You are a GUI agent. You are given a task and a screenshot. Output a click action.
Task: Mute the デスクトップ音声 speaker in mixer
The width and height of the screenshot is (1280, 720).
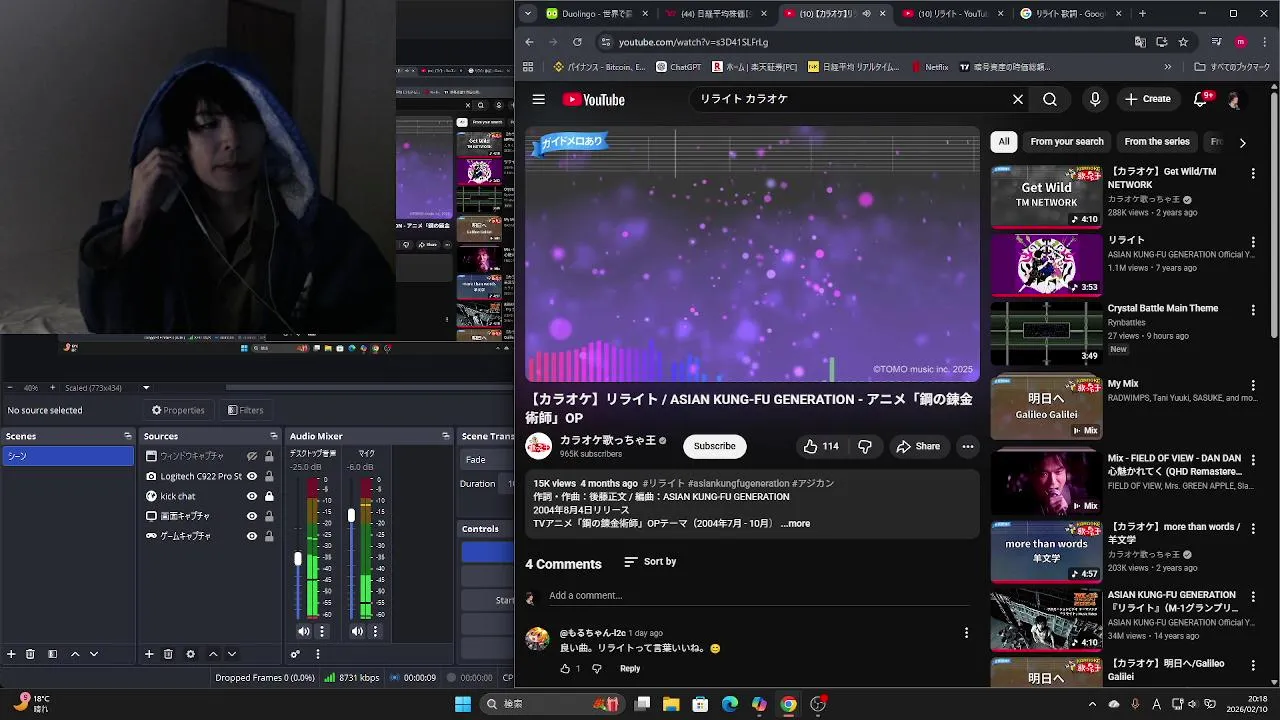click(x=304, y=631)
